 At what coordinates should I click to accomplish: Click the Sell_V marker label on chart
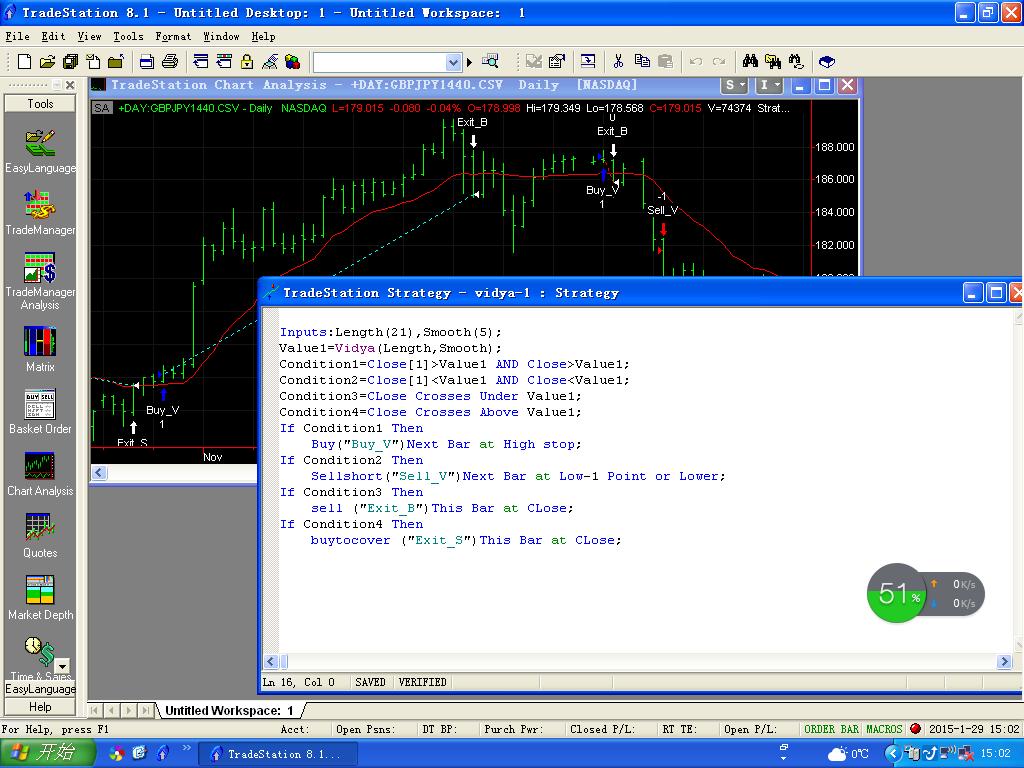point(662,210)
